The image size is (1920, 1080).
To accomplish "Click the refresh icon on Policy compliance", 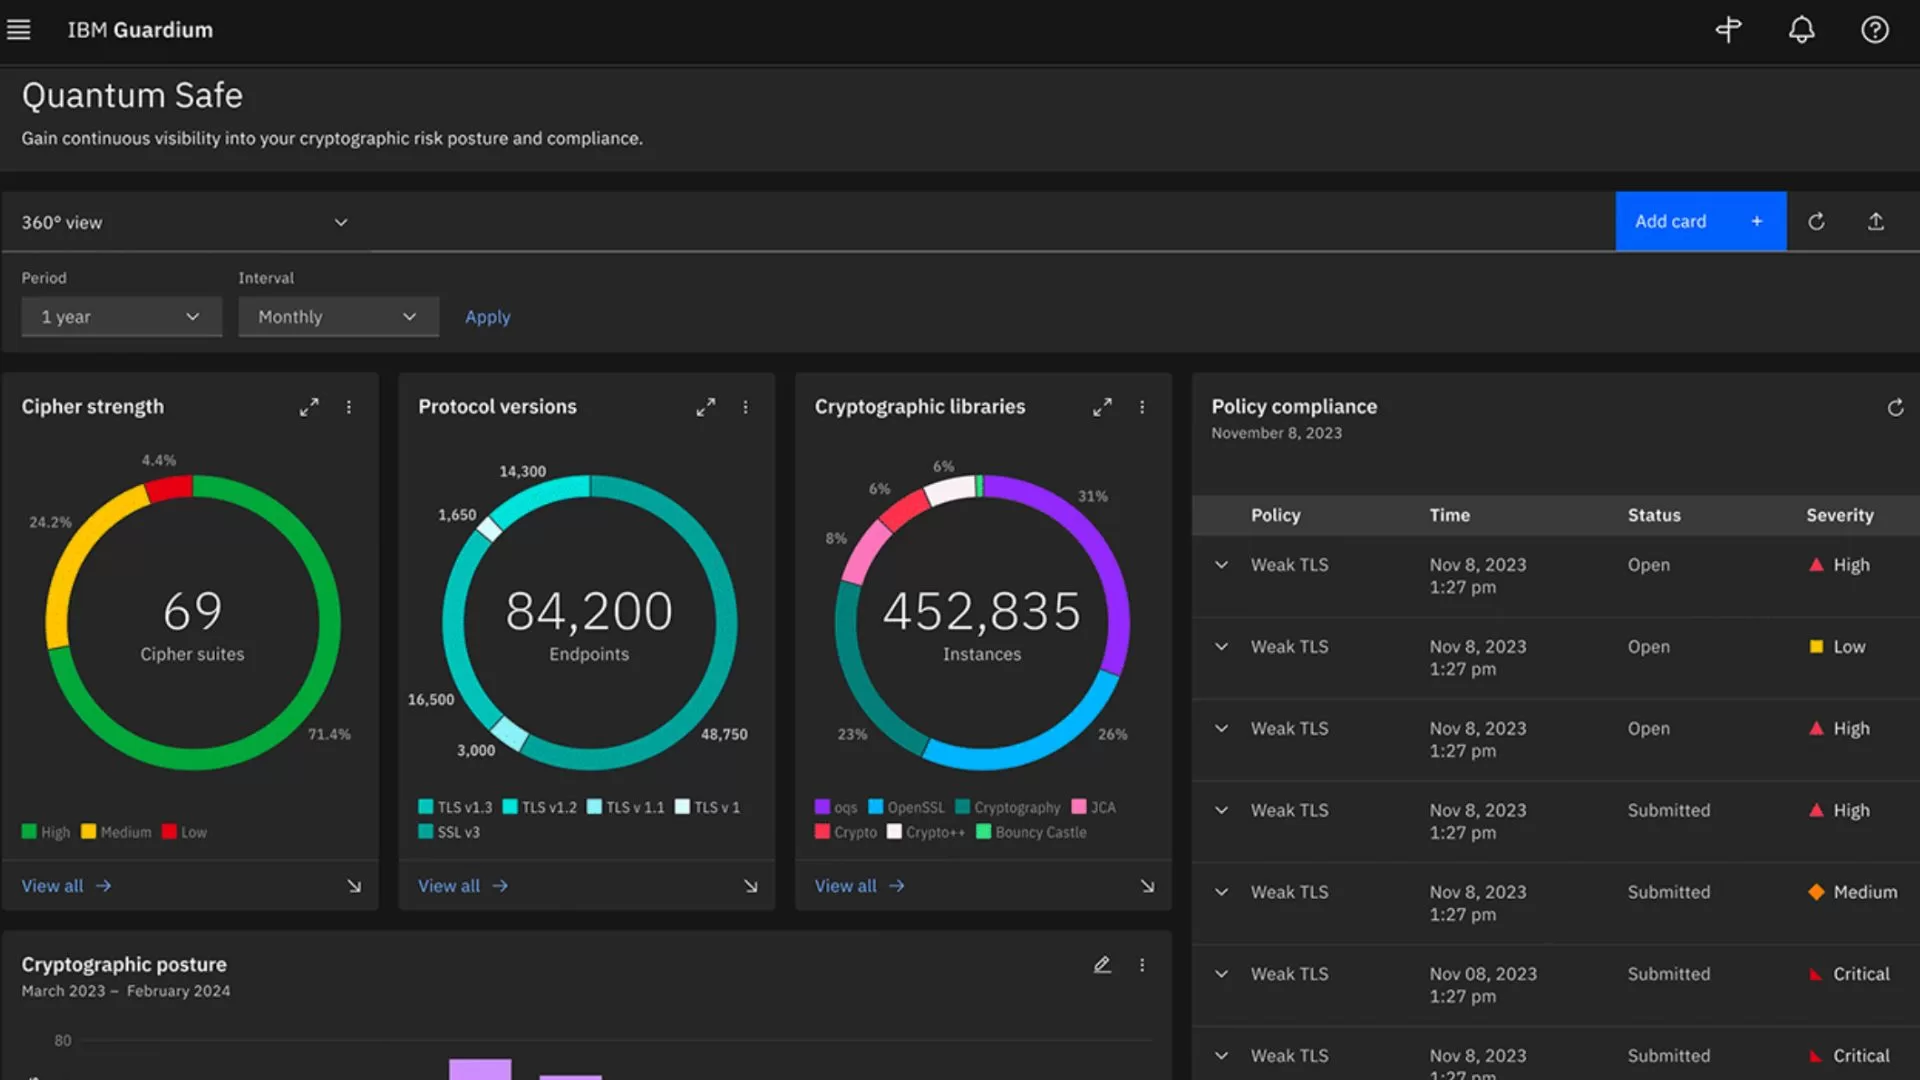I will [x=1896, y=407].
